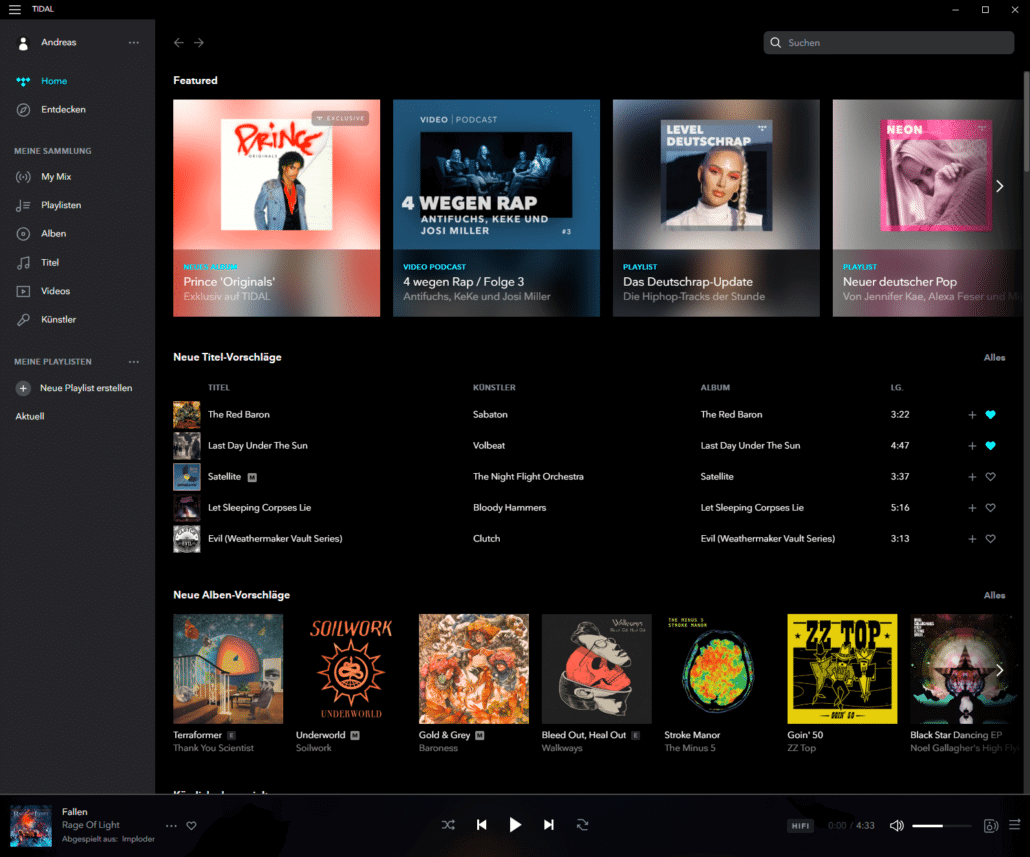1030x857 pixels.
Task: Show all Neue Titel-Vorschläge via Alles
Action: coord(994,358)
